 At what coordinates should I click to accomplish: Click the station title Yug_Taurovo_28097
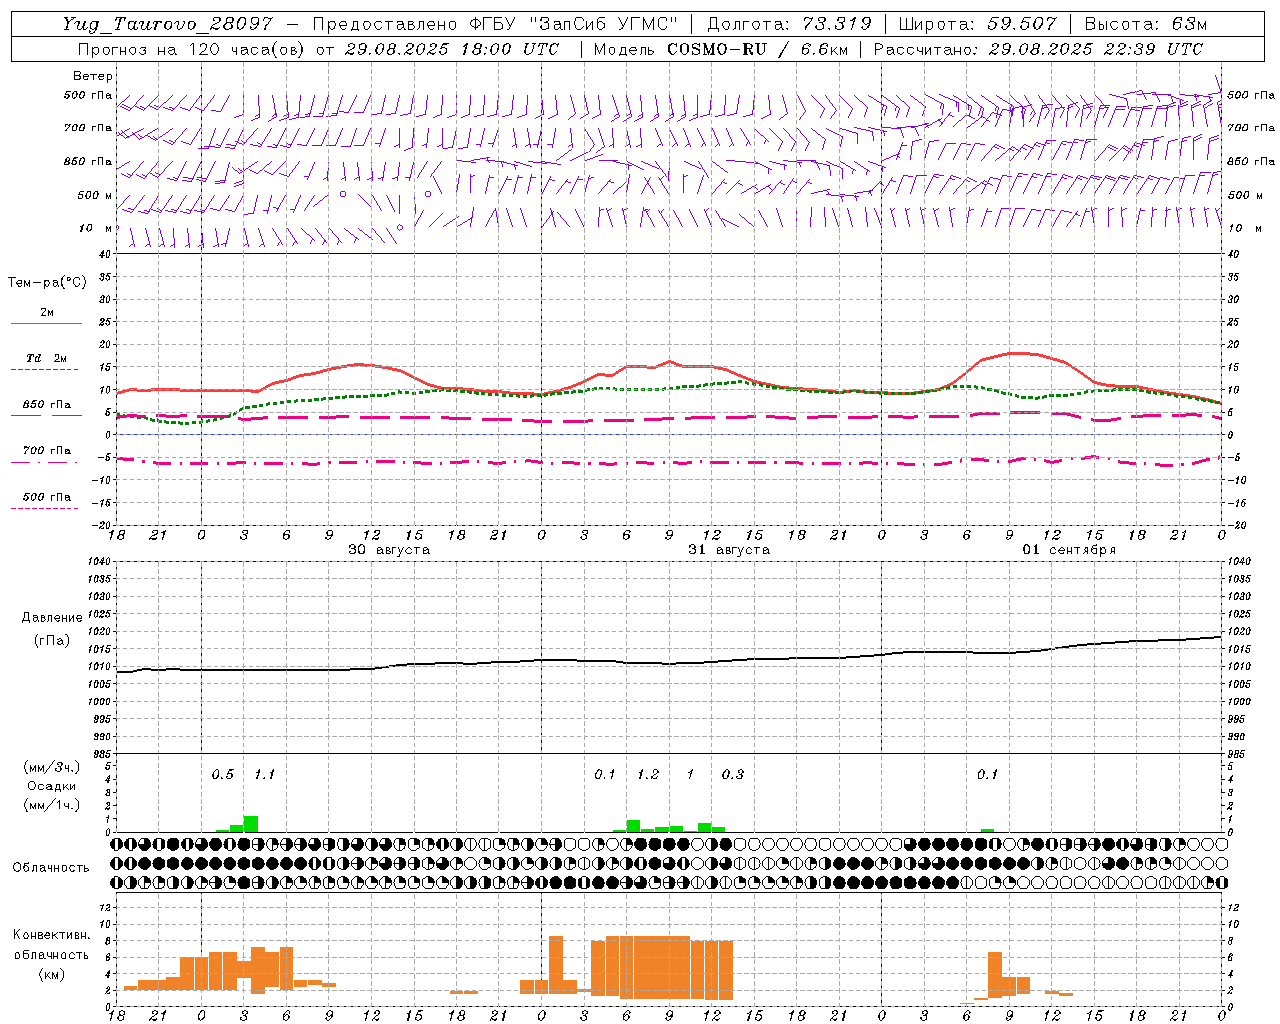click(x=169, y=24)
